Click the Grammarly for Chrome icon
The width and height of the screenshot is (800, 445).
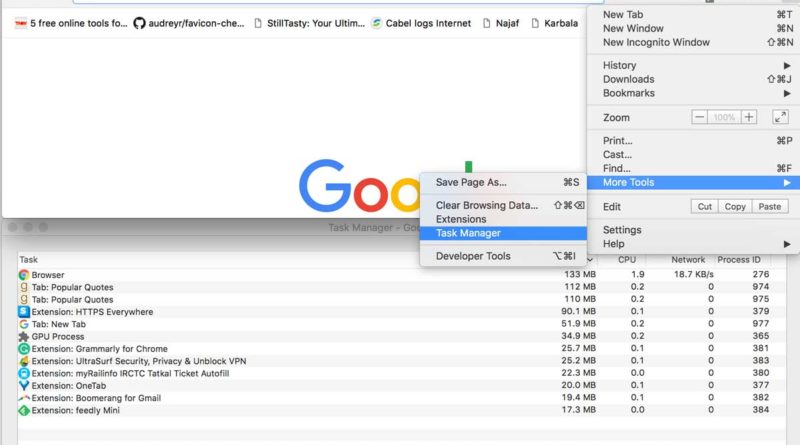tap(23, 349)
